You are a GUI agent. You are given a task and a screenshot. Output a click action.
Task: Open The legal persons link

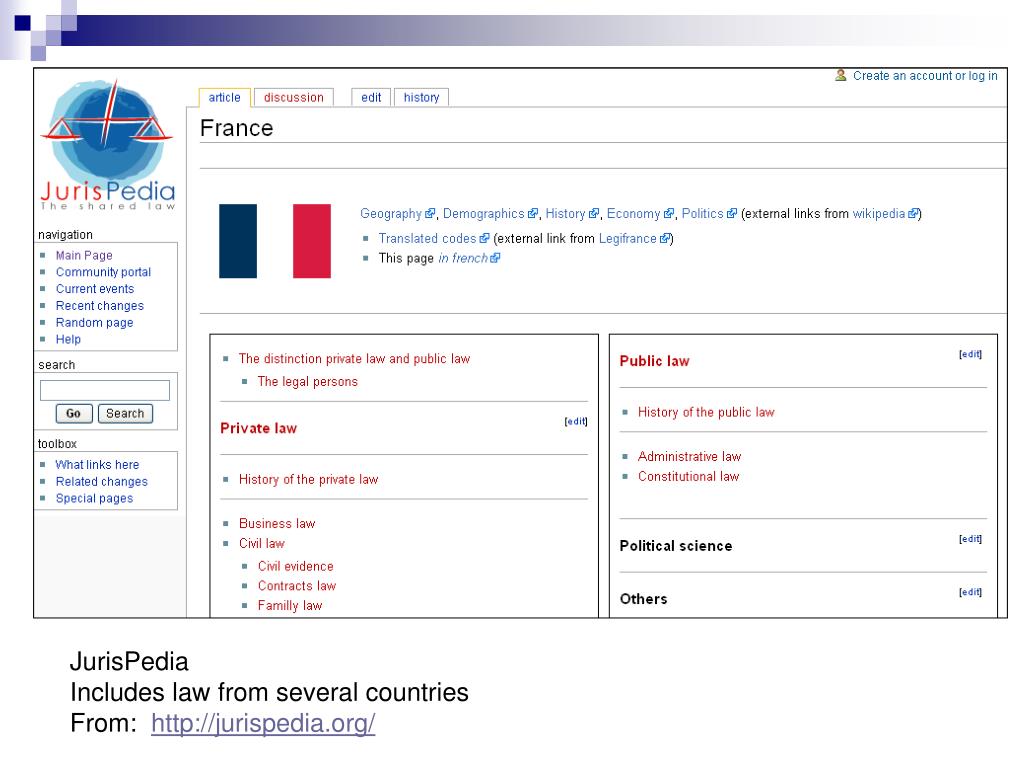pyautogui.click(x=308, y=381)
